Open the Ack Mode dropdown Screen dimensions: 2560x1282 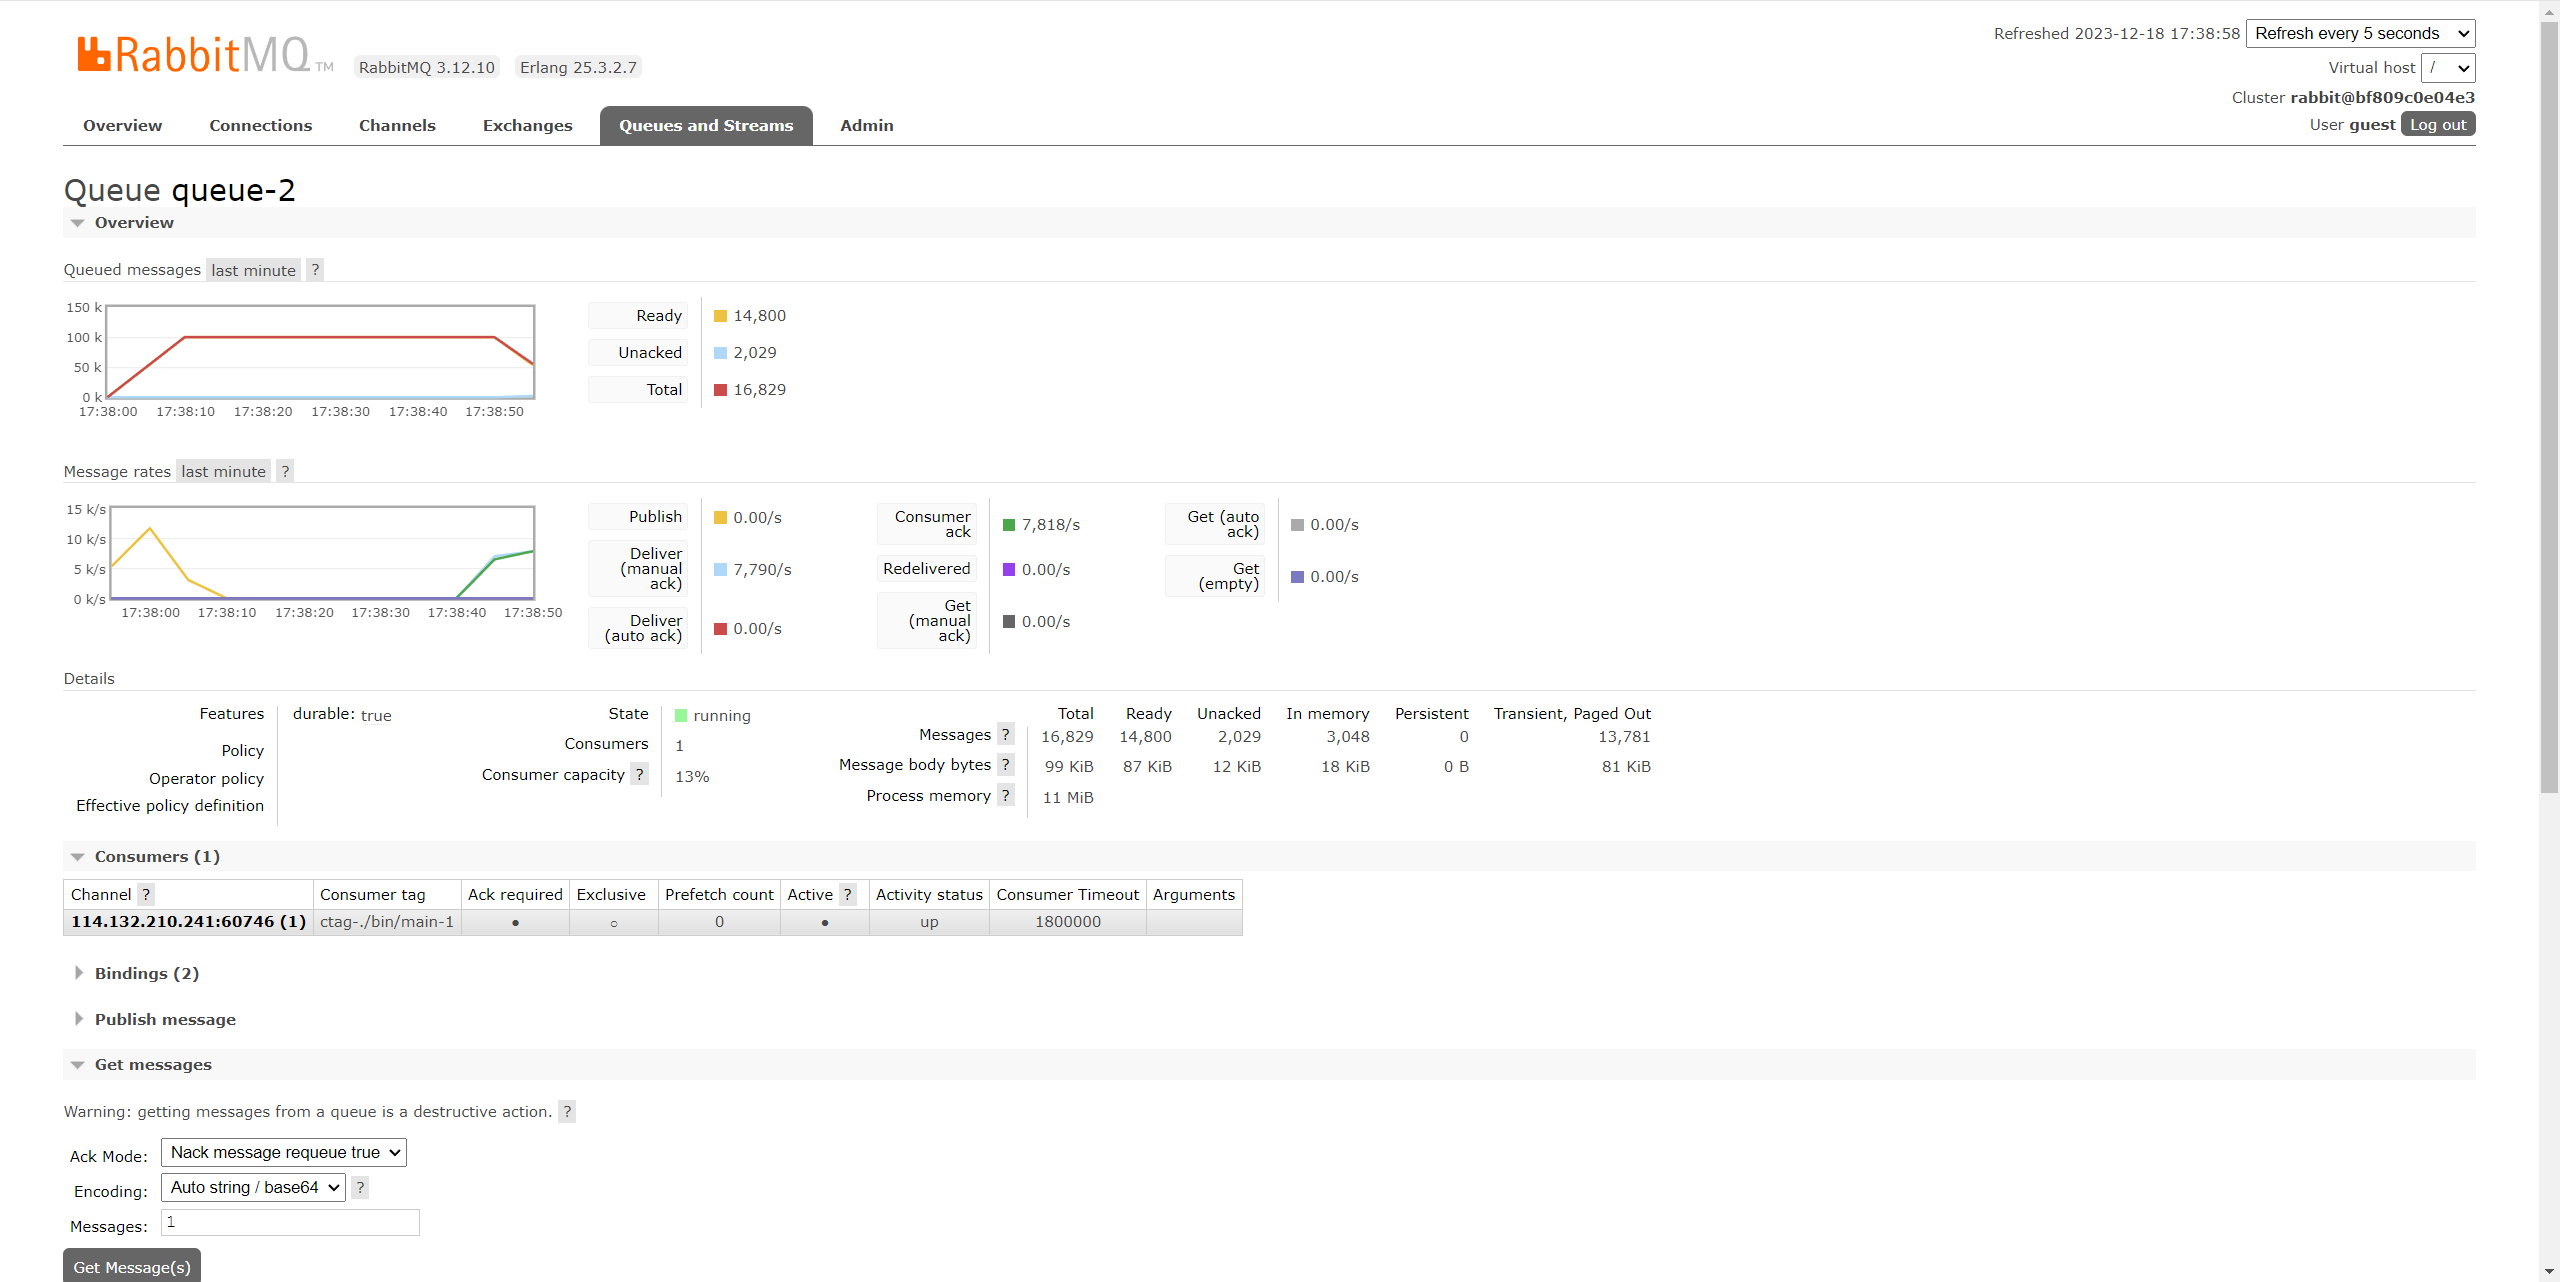[x=284, y=1152]
